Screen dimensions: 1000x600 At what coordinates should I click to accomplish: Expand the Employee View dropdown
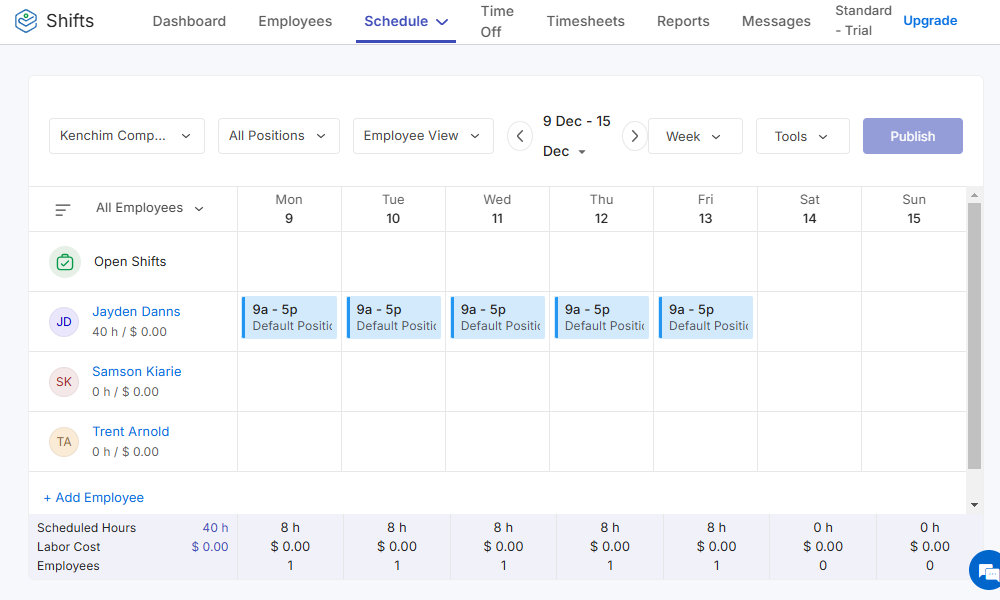click(x=422, y=136)
